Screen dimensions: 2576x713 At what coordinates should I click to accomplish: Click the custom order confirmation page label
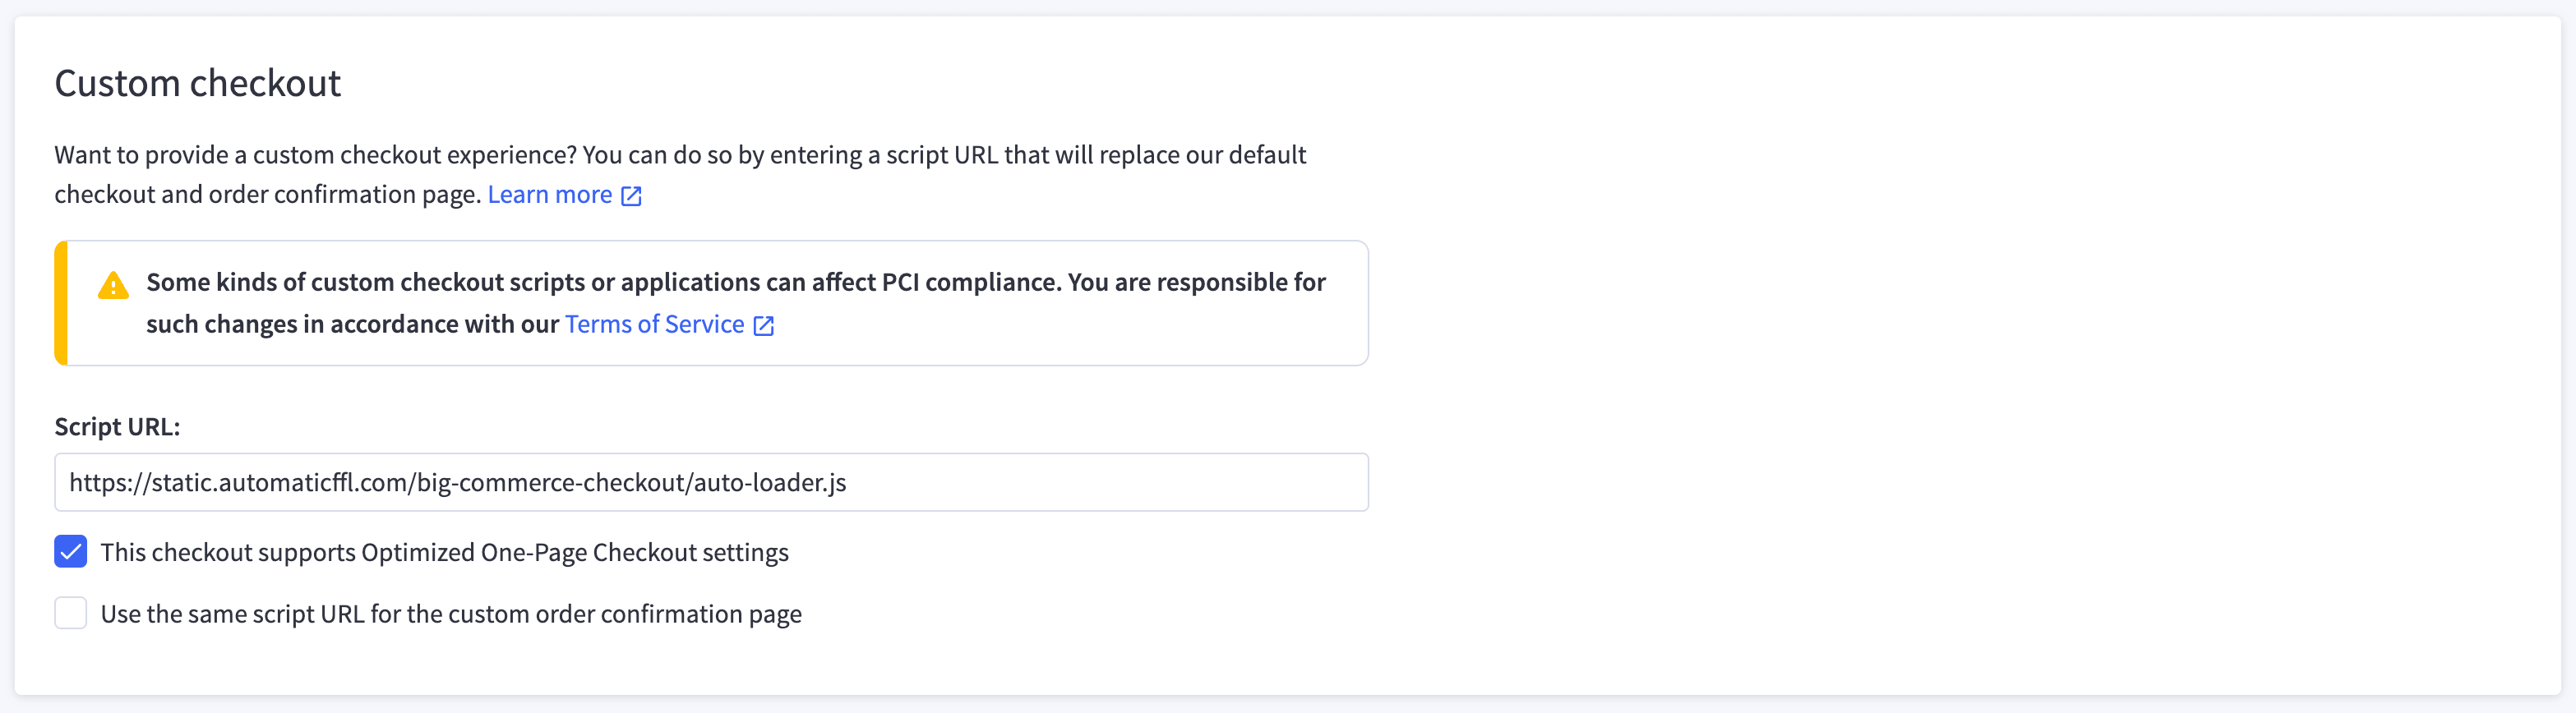point(451,614)
